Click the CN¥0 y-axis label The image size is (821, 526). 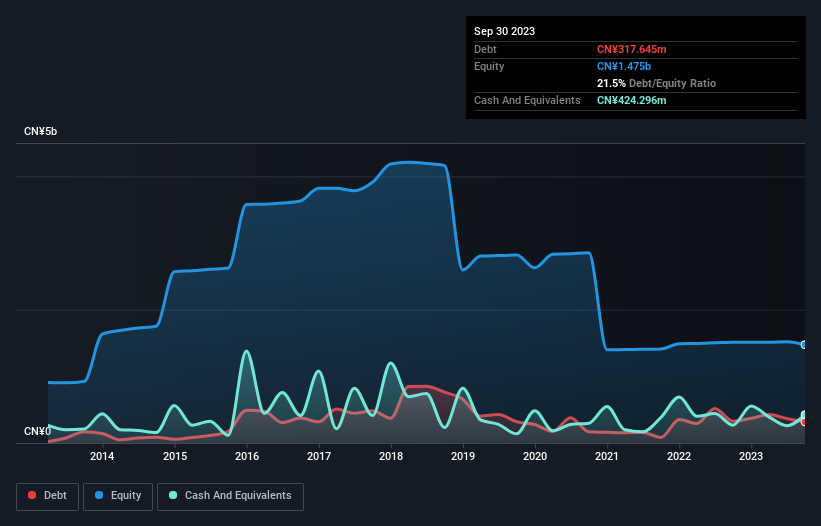pos(38,432)
